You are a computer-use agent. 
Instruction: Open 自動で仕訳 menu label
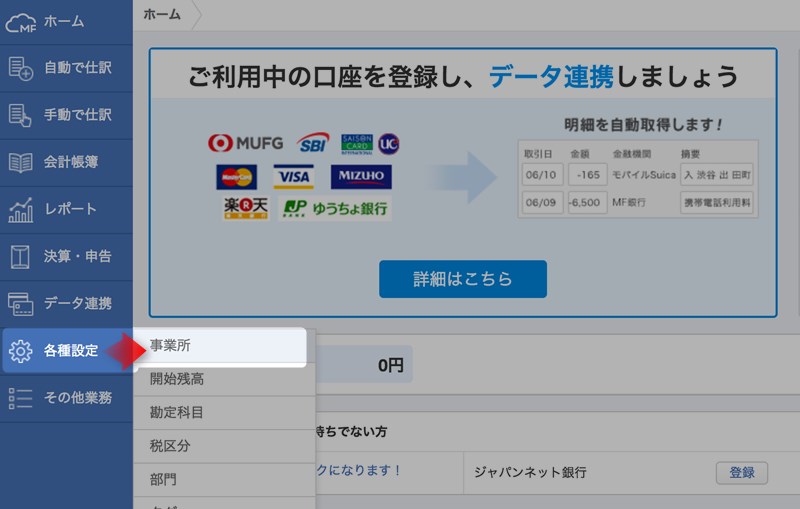pyautogui.click(x=78, y=67)
